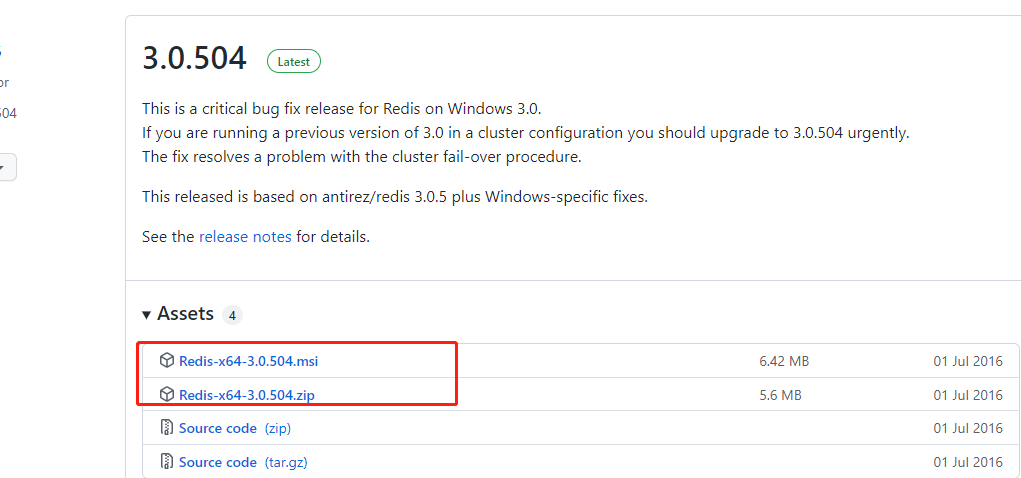Click the antirez/redis 3.0.5 description line
Screen dimensions: 1021x478
394,197
